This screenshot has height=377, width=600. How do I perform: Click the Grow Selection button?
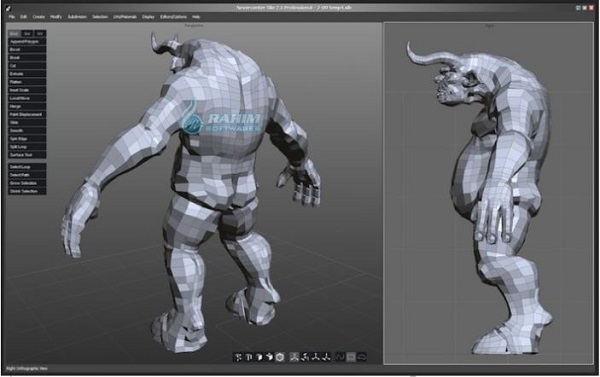(27, 183)
